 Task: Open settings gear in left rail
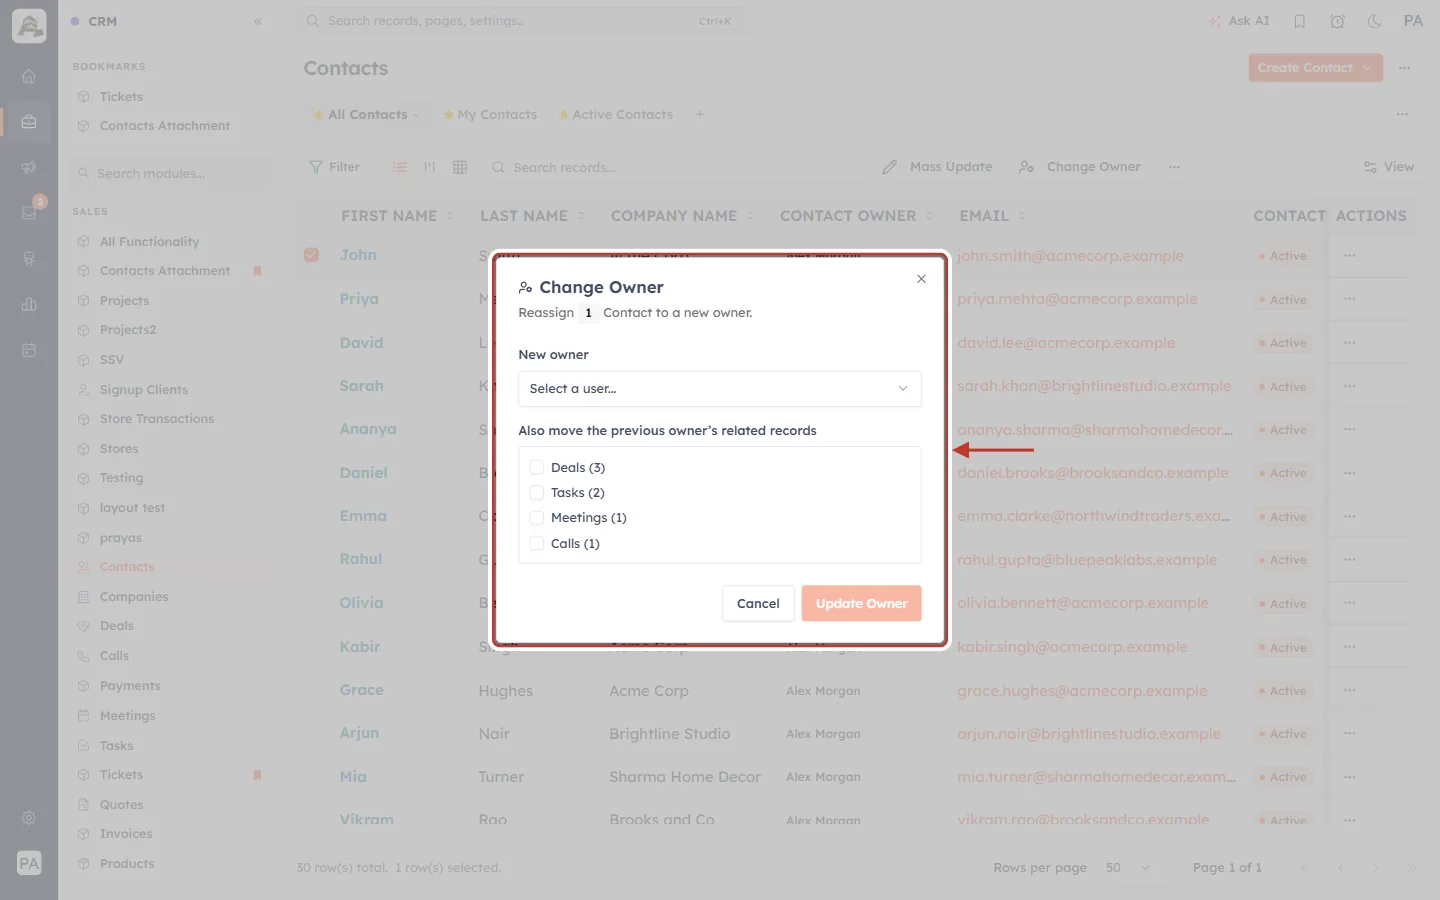coord(29,818)
